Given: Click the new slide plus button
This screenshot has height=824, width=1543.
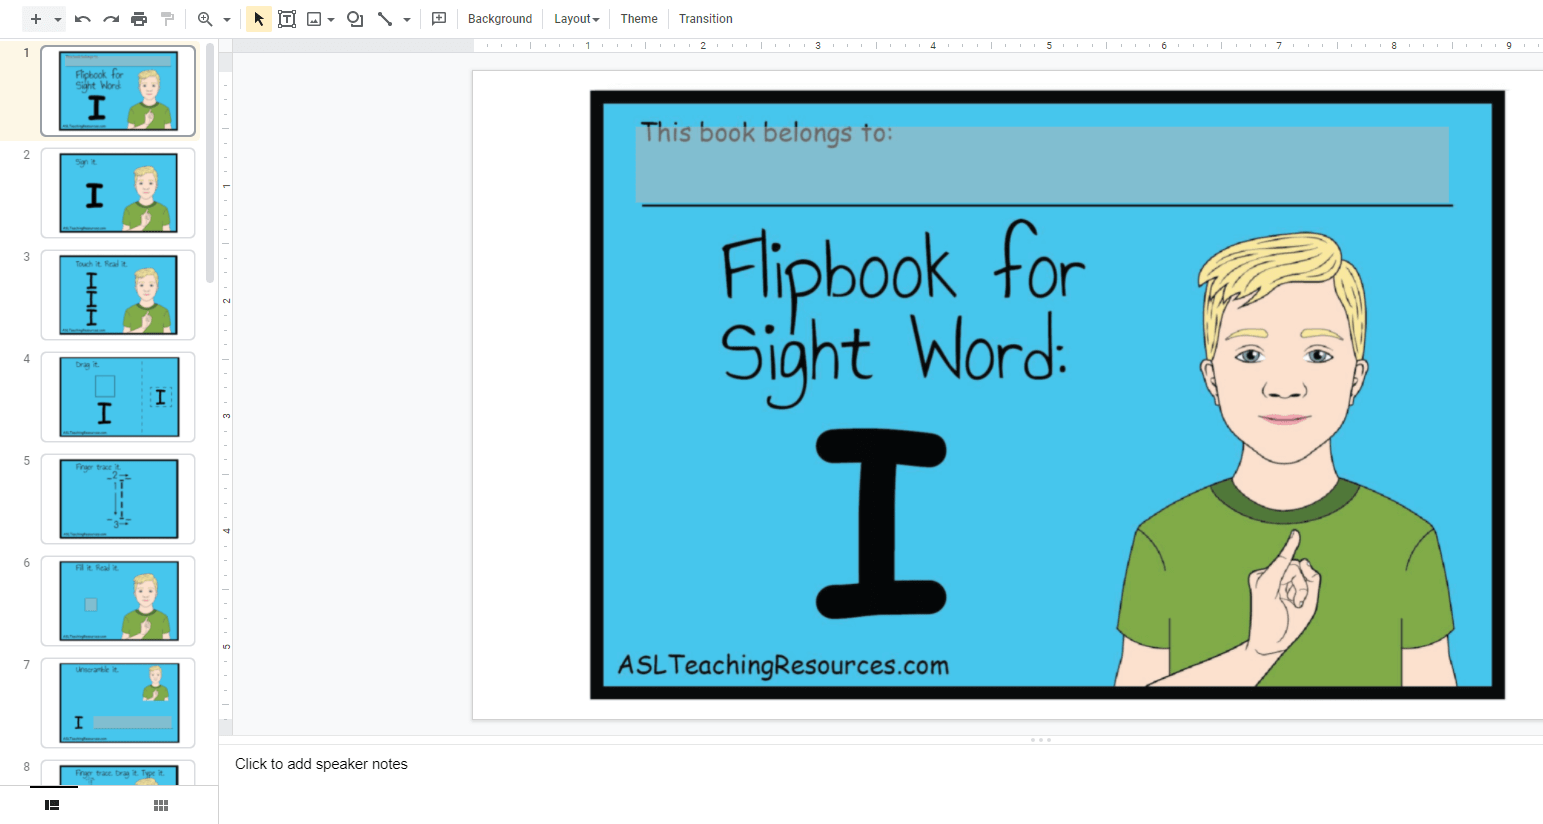Looking at the screenshot, I should point(36,19).
